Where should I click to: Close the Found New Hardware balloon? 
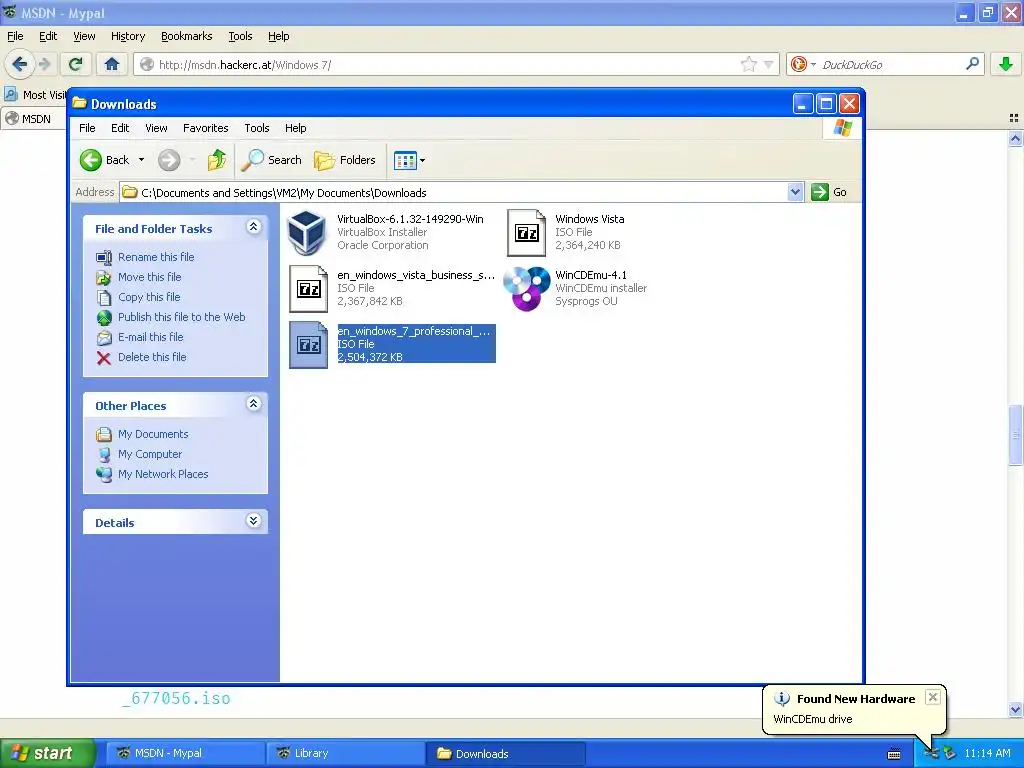coord(933,697)
